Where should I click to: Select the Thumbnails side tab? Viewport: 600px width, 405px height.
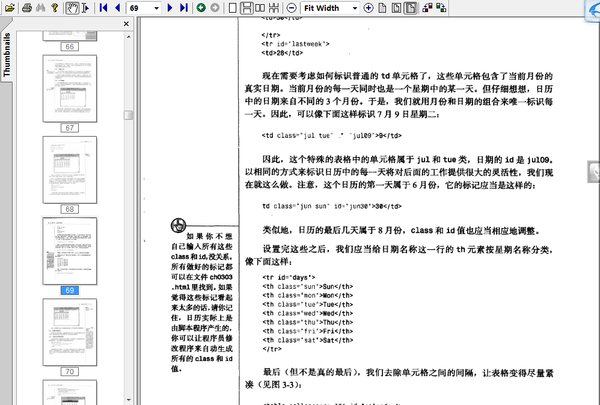click(x=7, y=54)
